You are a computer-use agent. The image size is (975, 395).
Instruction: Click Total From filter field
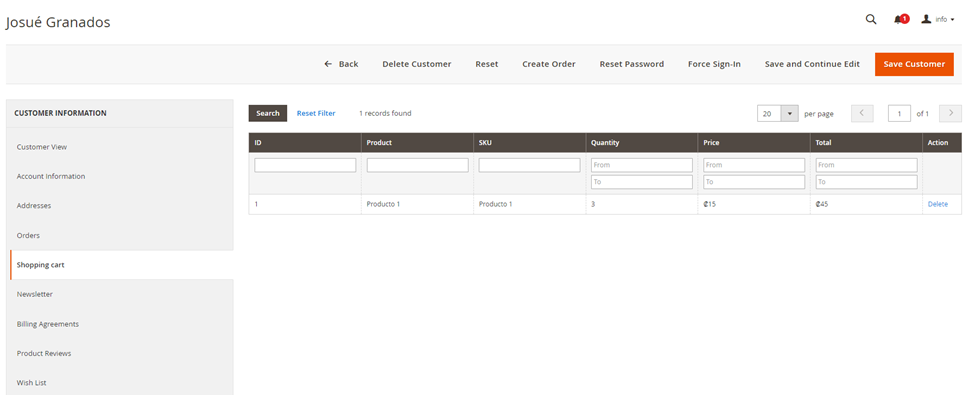(x=867, y=165)
